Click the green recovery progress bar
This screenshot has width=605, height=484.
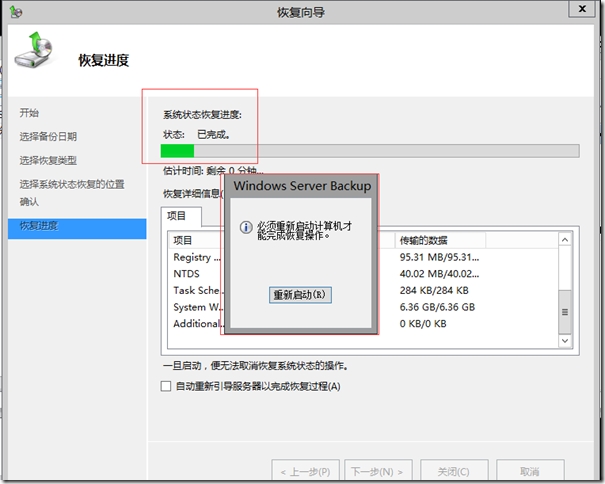pyautogui.click(x=370, y=151)
